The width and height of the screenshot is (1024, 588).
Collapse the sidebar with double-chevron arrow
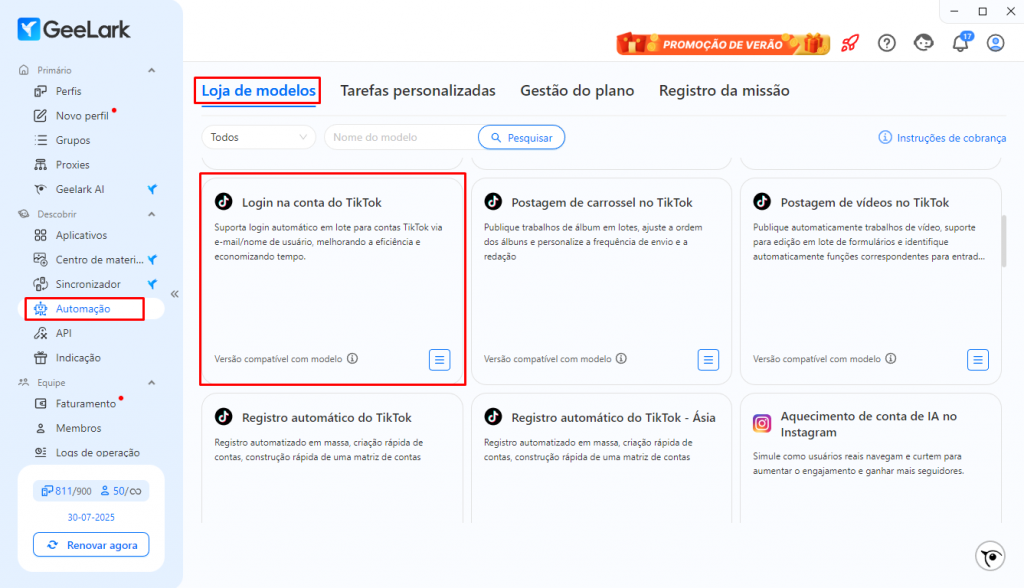174,294
